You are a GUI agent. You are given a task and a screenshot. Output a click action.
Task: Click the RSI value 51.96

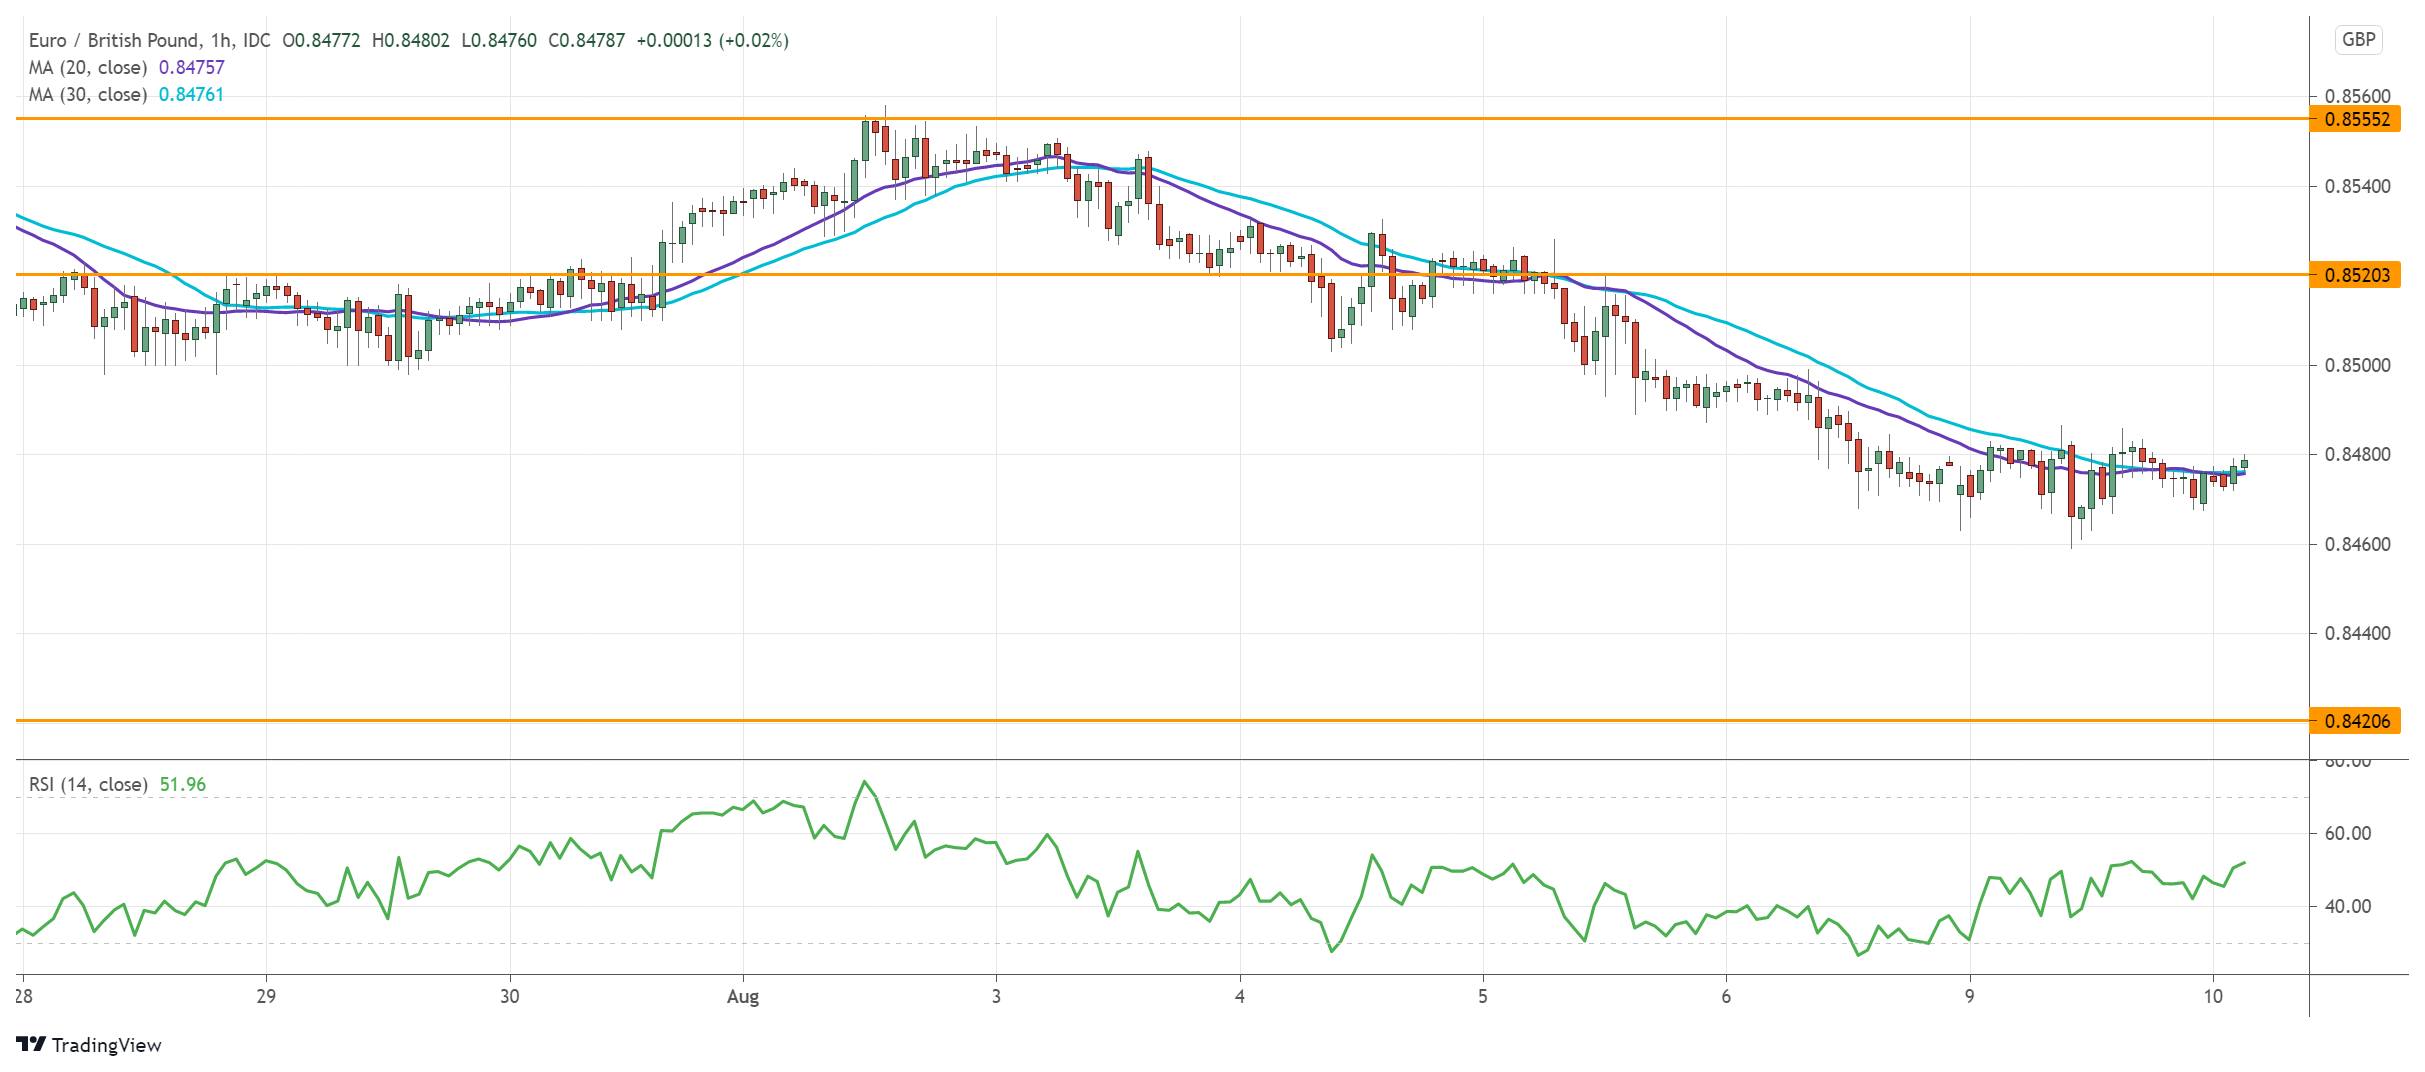coord(183,784)
